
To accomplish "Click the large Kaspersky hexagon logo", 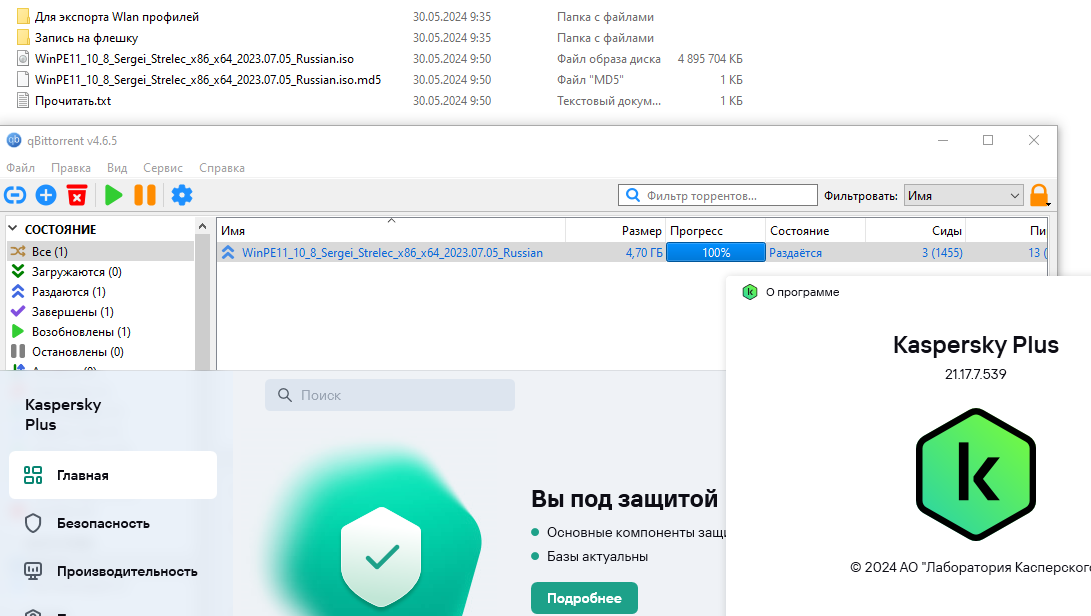I will (975, 474).
